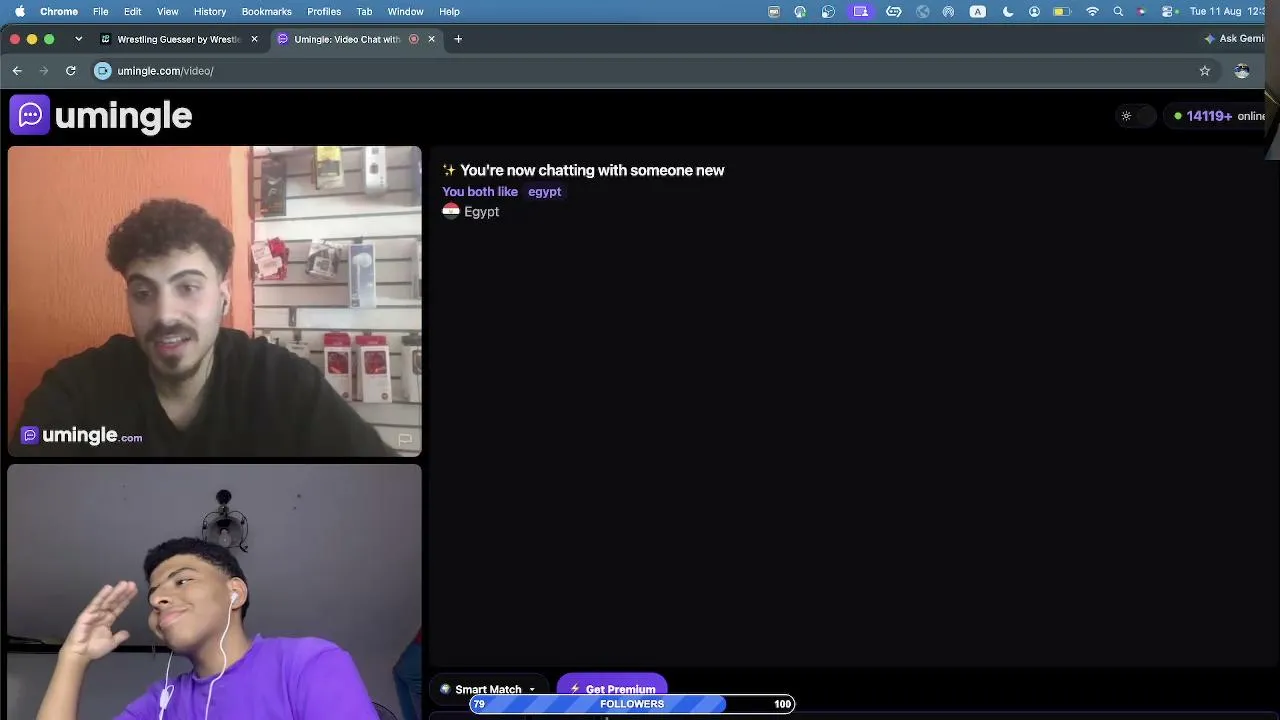Open the Wi-Fi menu

coord(1092,11)
